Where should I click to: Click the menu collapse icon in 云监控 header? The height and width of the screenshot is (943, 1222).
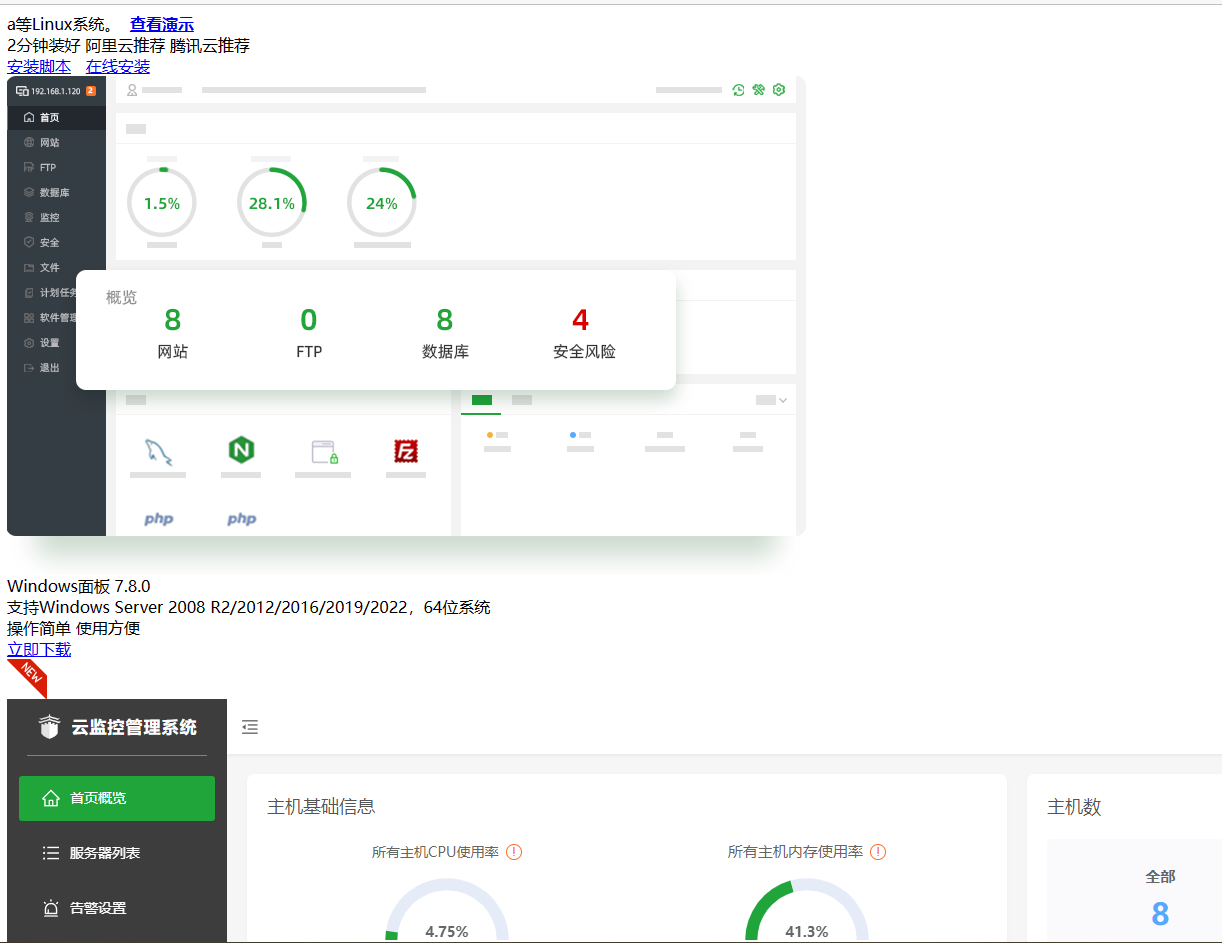(250, 727)
